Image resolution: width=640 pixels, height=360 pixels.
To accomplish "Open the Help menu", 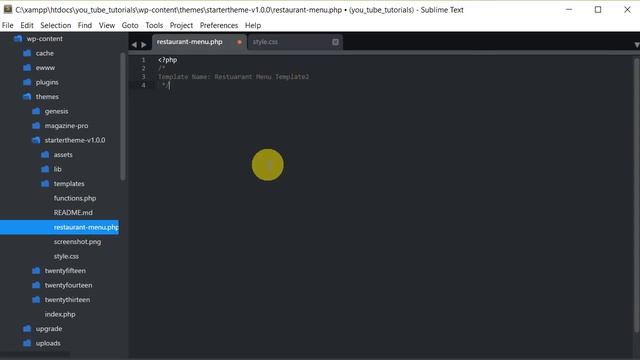I will tap(253, 25).
